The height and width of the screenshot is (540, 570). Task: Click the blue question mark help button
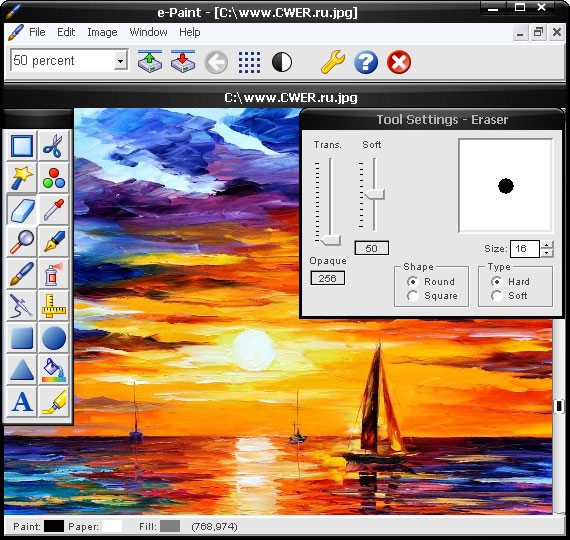[x=366, y=62]
